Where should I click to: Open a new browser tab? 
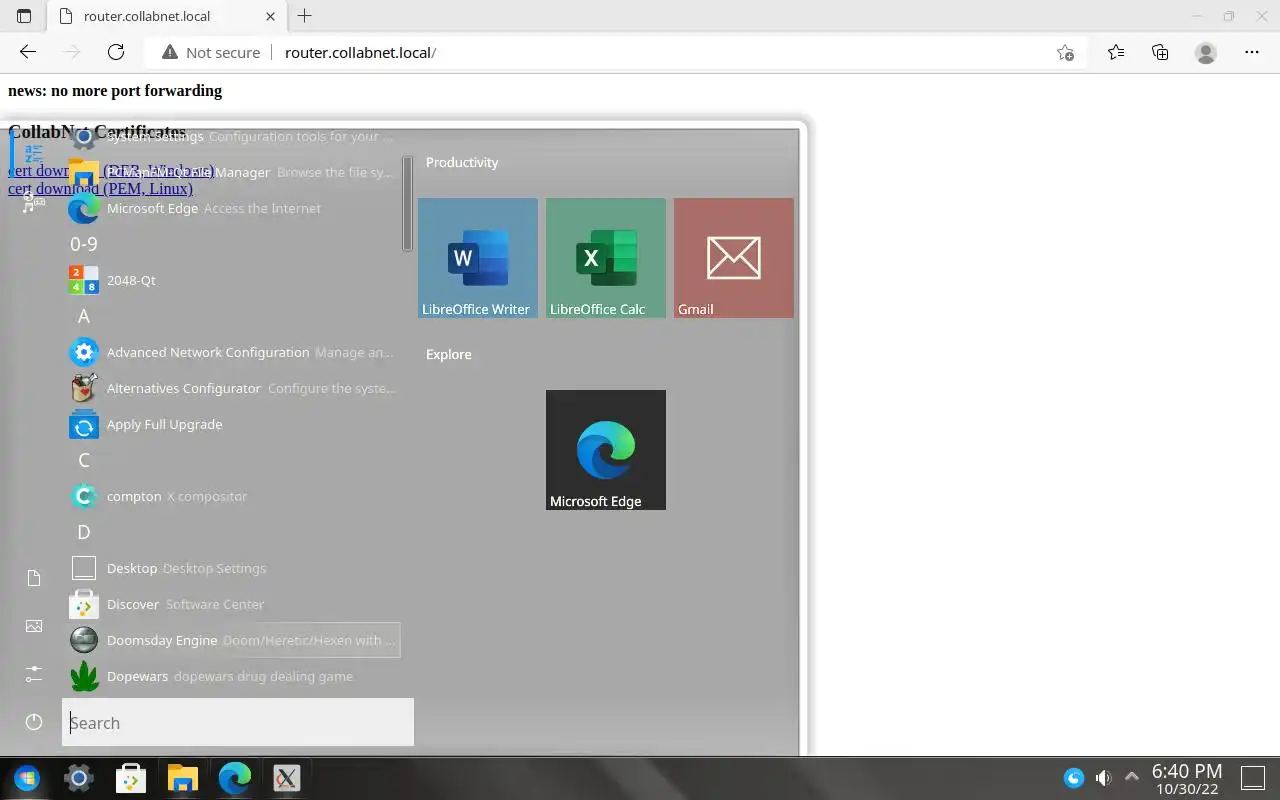[x=305, y=16]
